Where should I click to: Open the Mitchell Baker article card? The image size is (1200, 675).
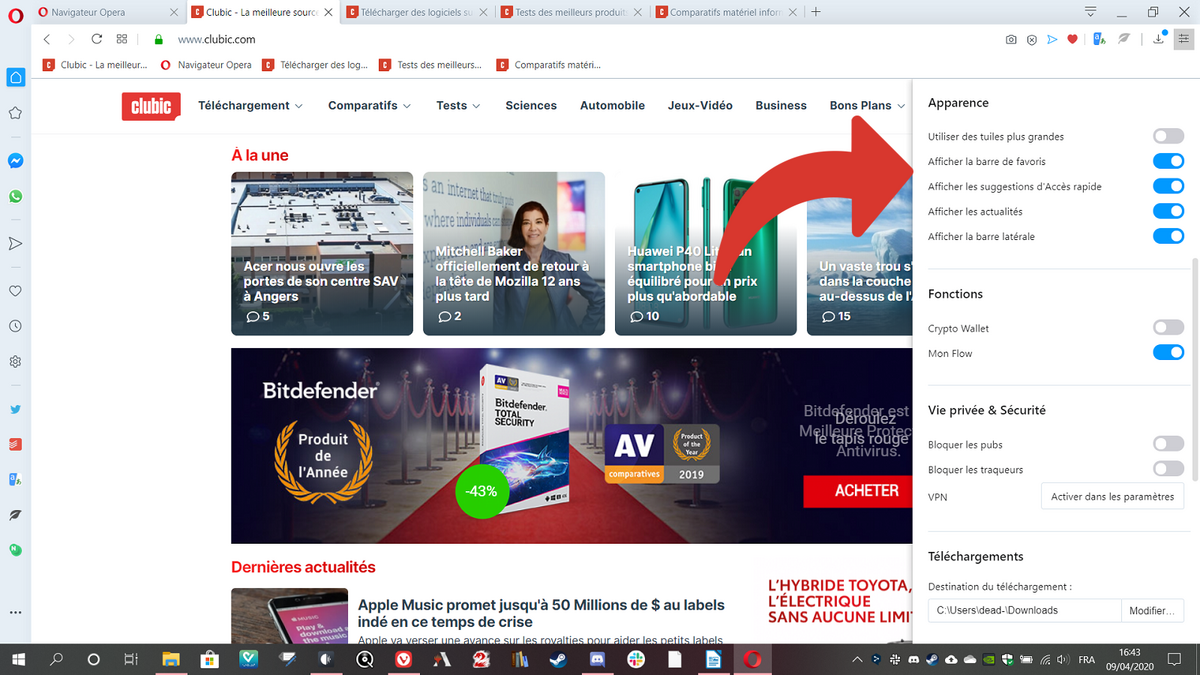(514, 253)
